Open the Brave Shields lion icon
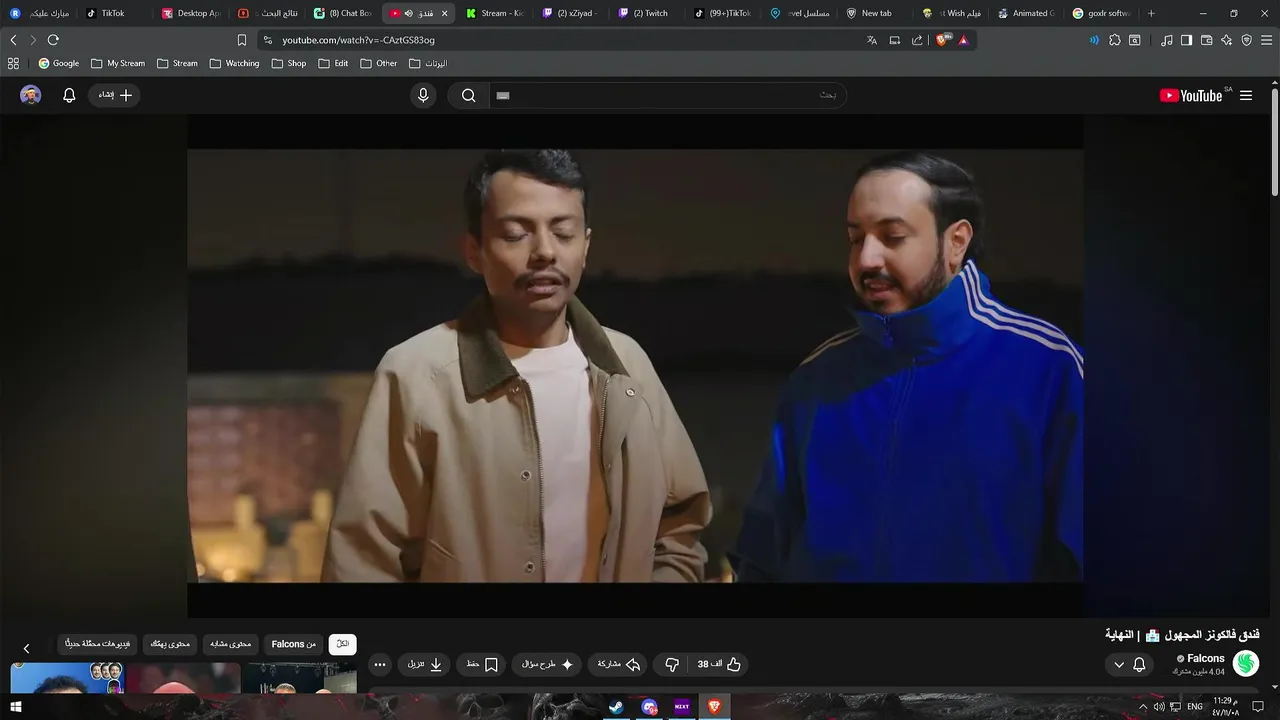Image resolution: width=1280 pixels, height=720 pixels. tap(942, 40)
